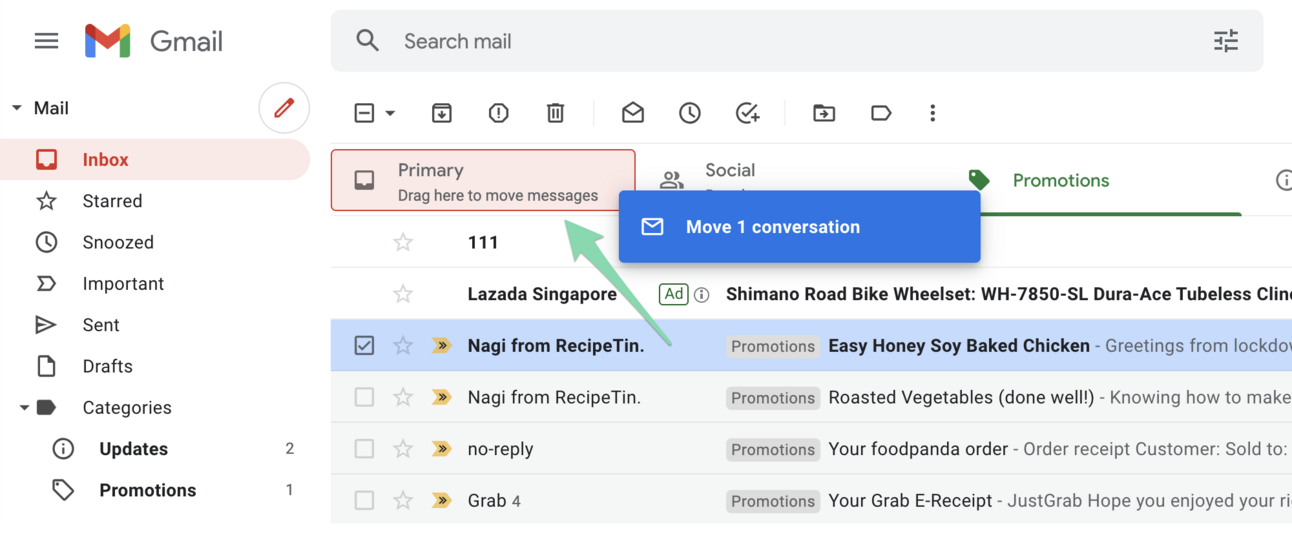This screenshot has width=1292, height=550.
Task: Snooze the selected conversation
Action: [690, 113]
